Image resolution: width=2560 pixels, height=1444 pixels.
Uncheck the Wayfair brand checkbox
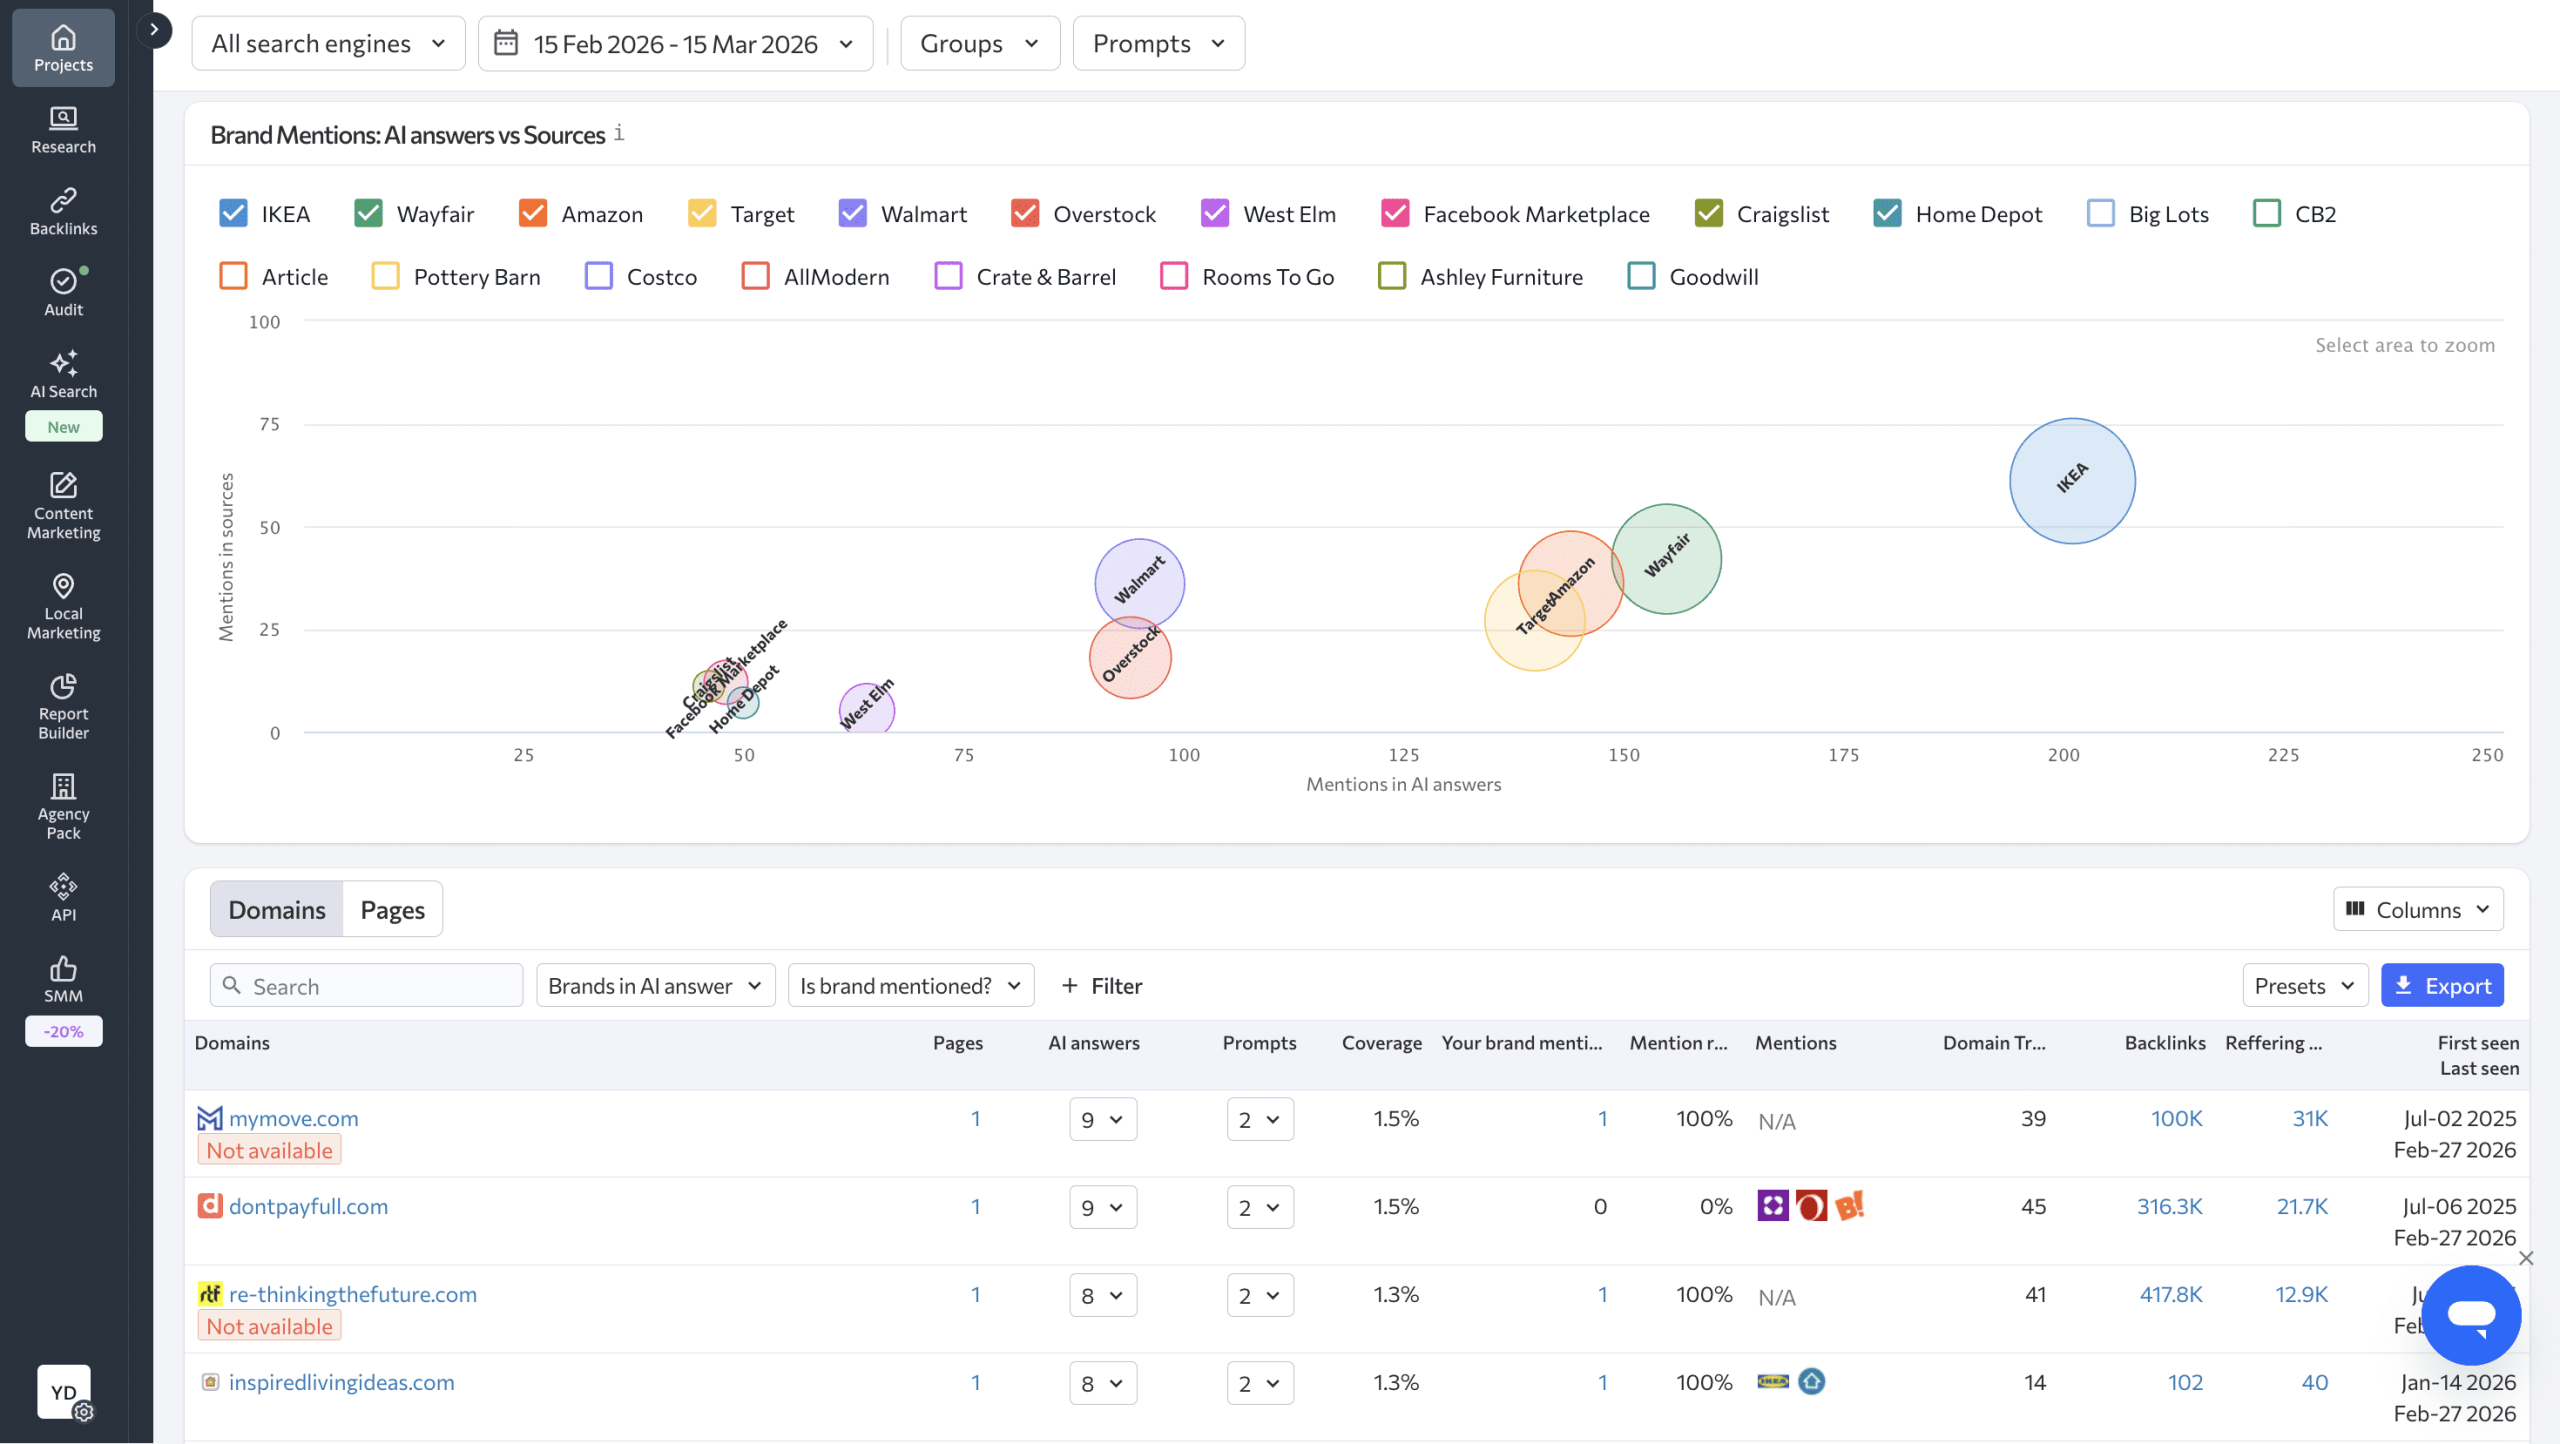click(x=368, y=213)
